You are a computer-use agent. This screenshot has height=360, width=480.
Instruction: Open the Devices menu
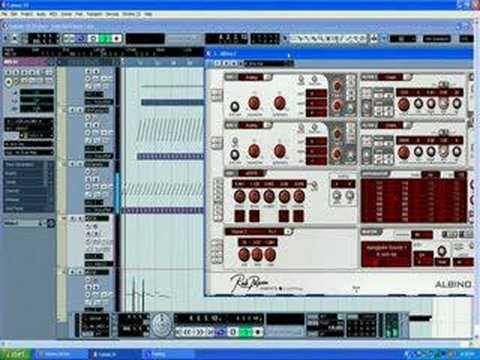click(112, 14)
